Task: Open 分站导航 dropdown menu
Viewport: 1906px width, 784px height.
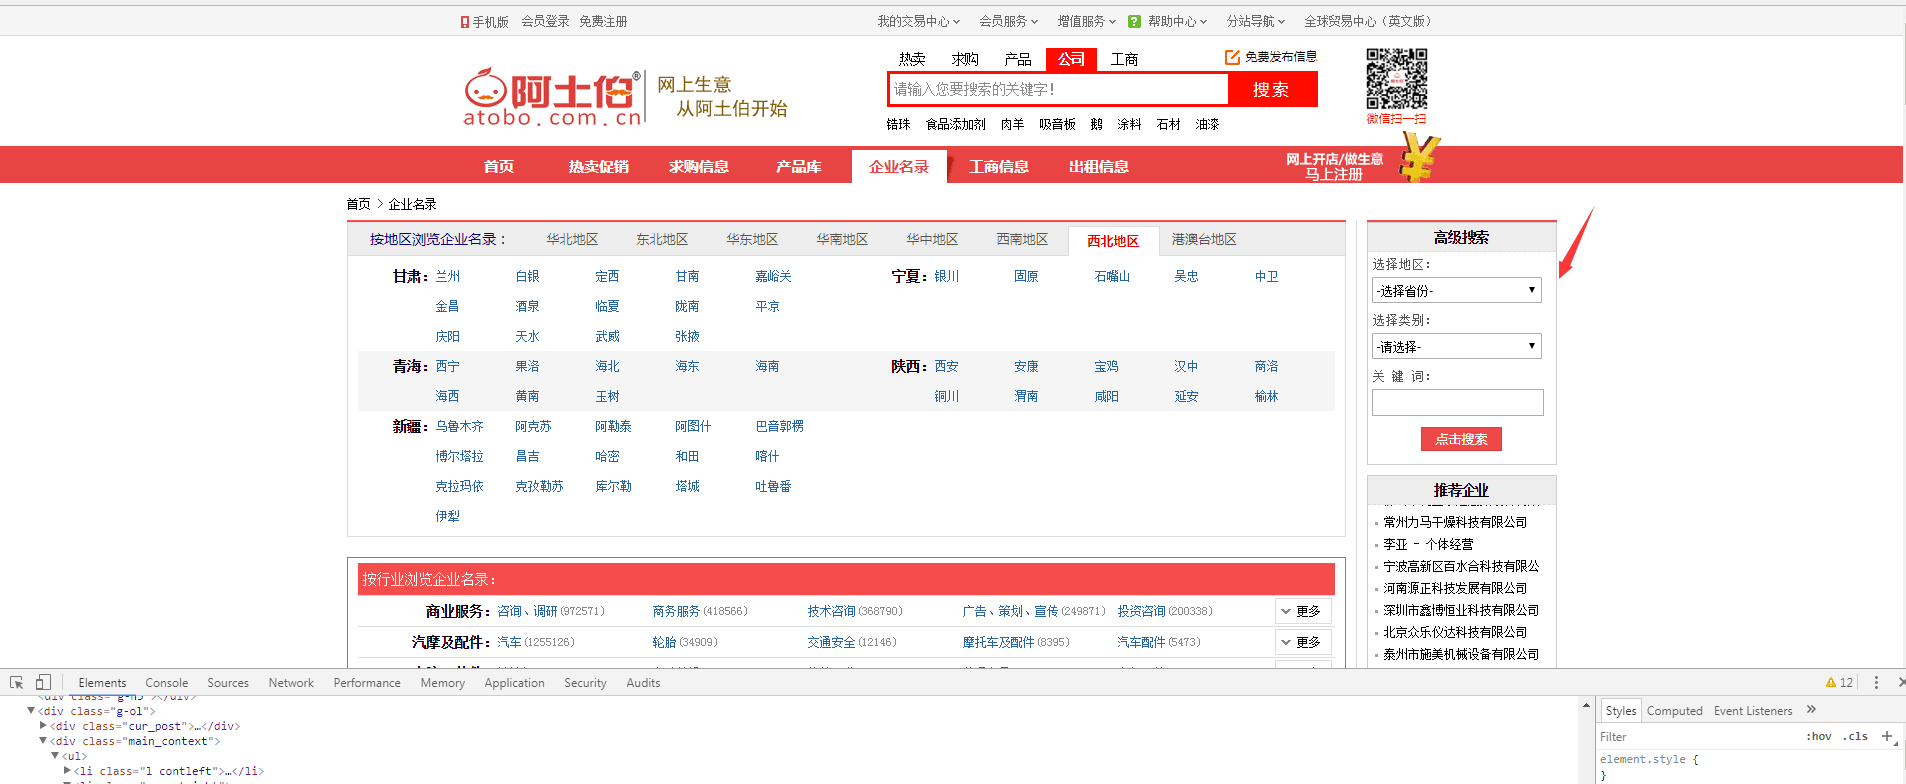Action: click(x=1255, y=21)
